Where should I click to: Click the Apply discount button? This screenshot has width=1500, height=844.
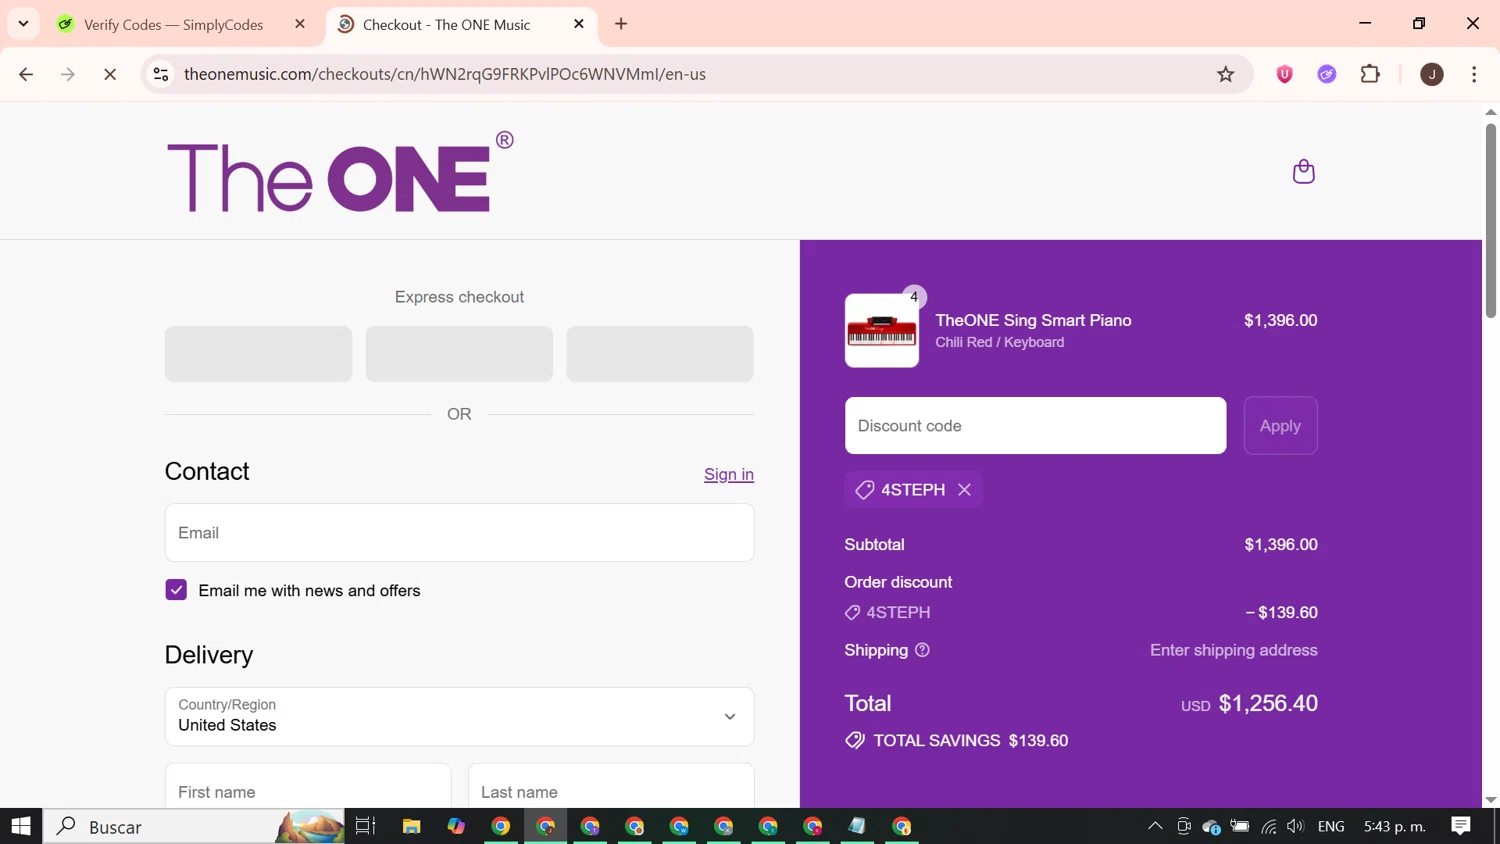1280,426
